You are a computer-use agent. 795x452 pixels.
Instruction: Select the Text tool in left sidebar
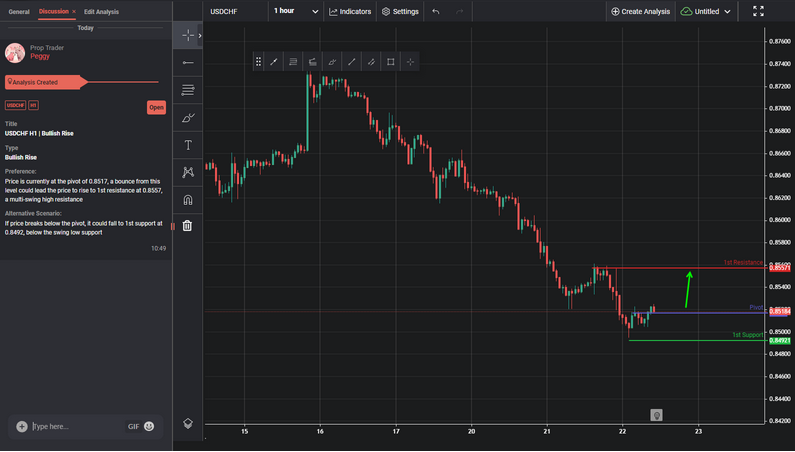[188, 145]
